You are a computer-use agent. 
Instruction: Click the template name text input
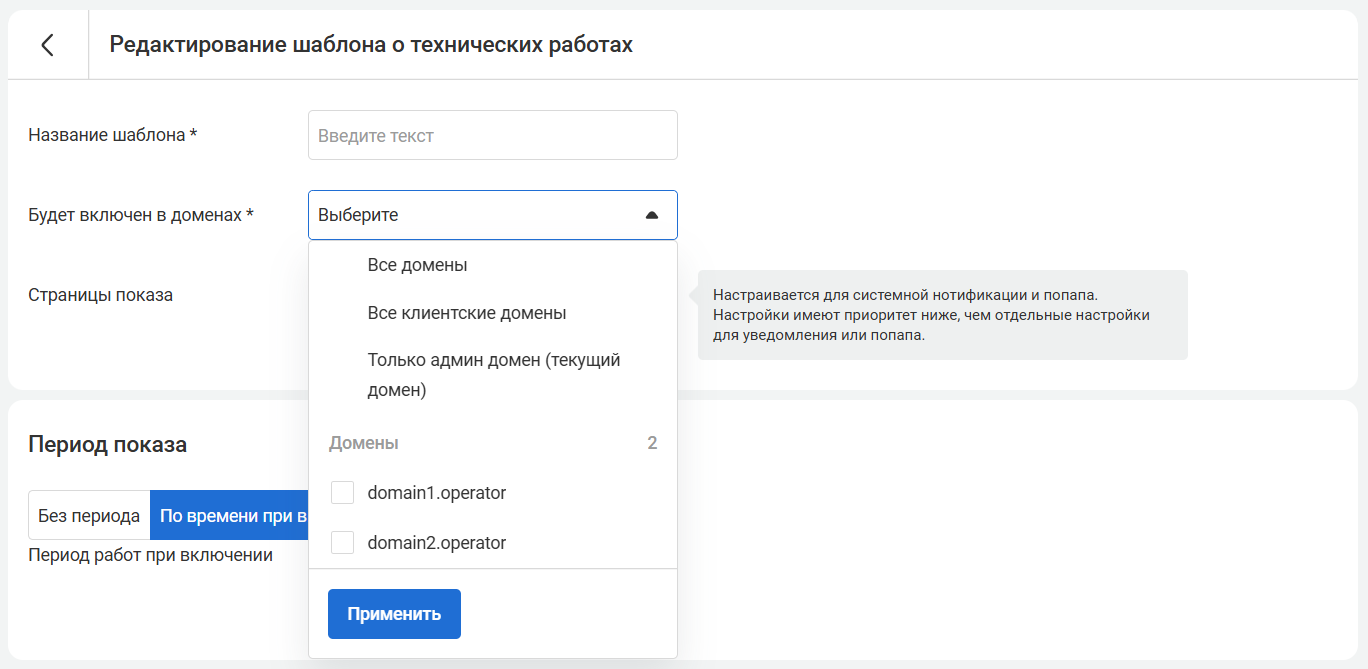coord(492,135)
